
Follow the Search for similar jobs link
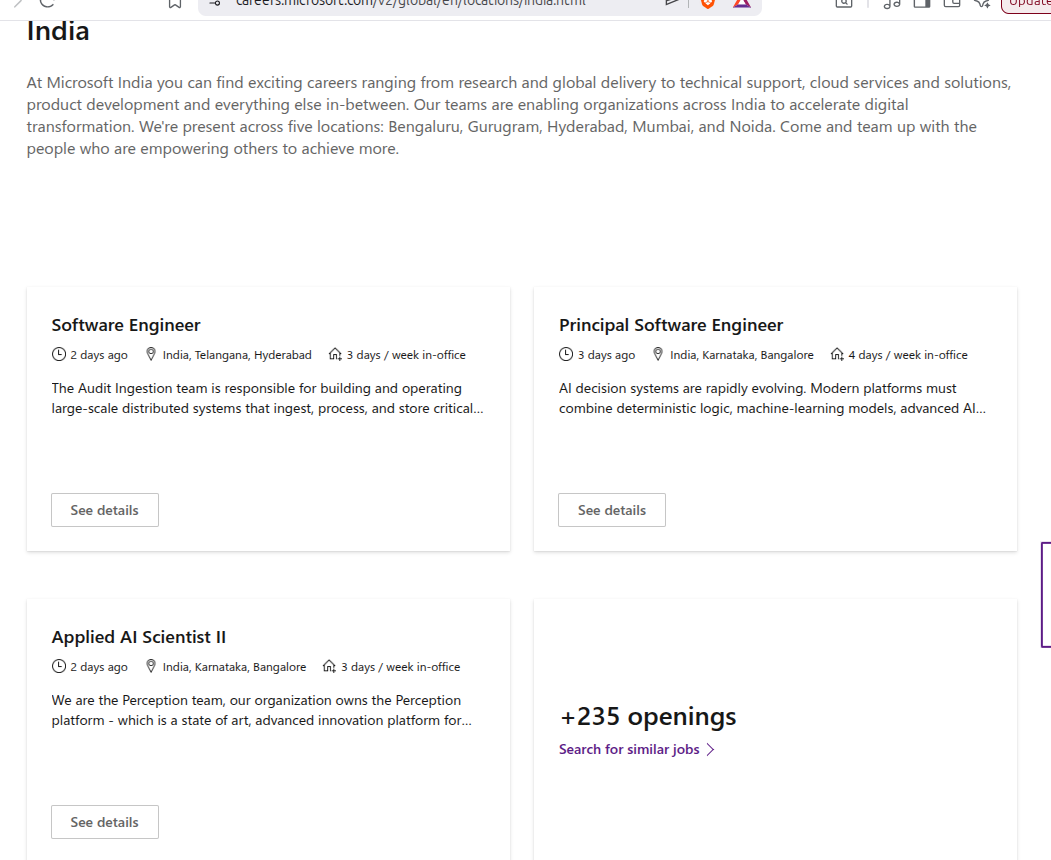(629, 749)
